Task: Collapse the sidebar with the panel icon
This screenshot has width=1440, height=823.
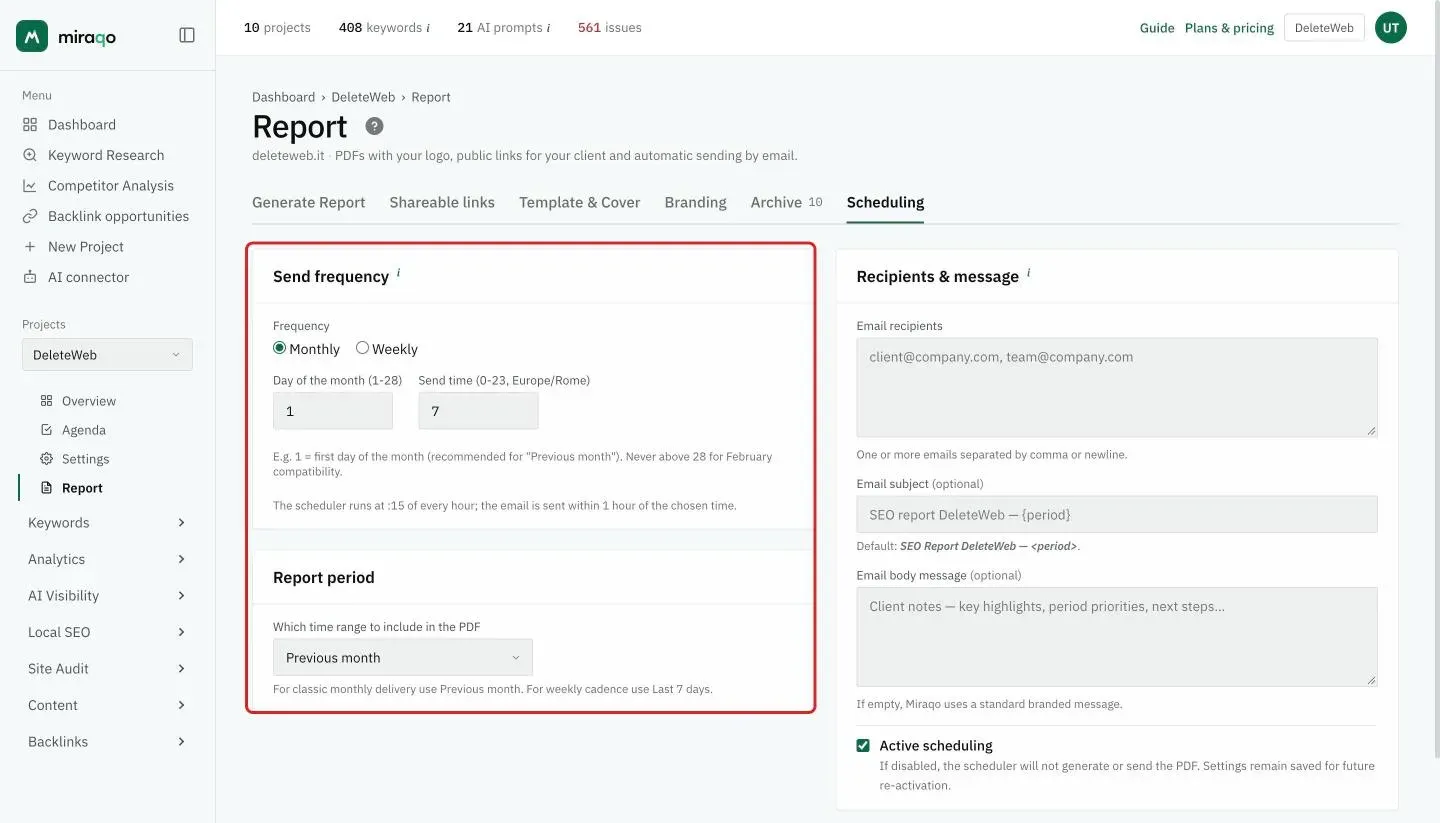Action: tap(187, 35)
